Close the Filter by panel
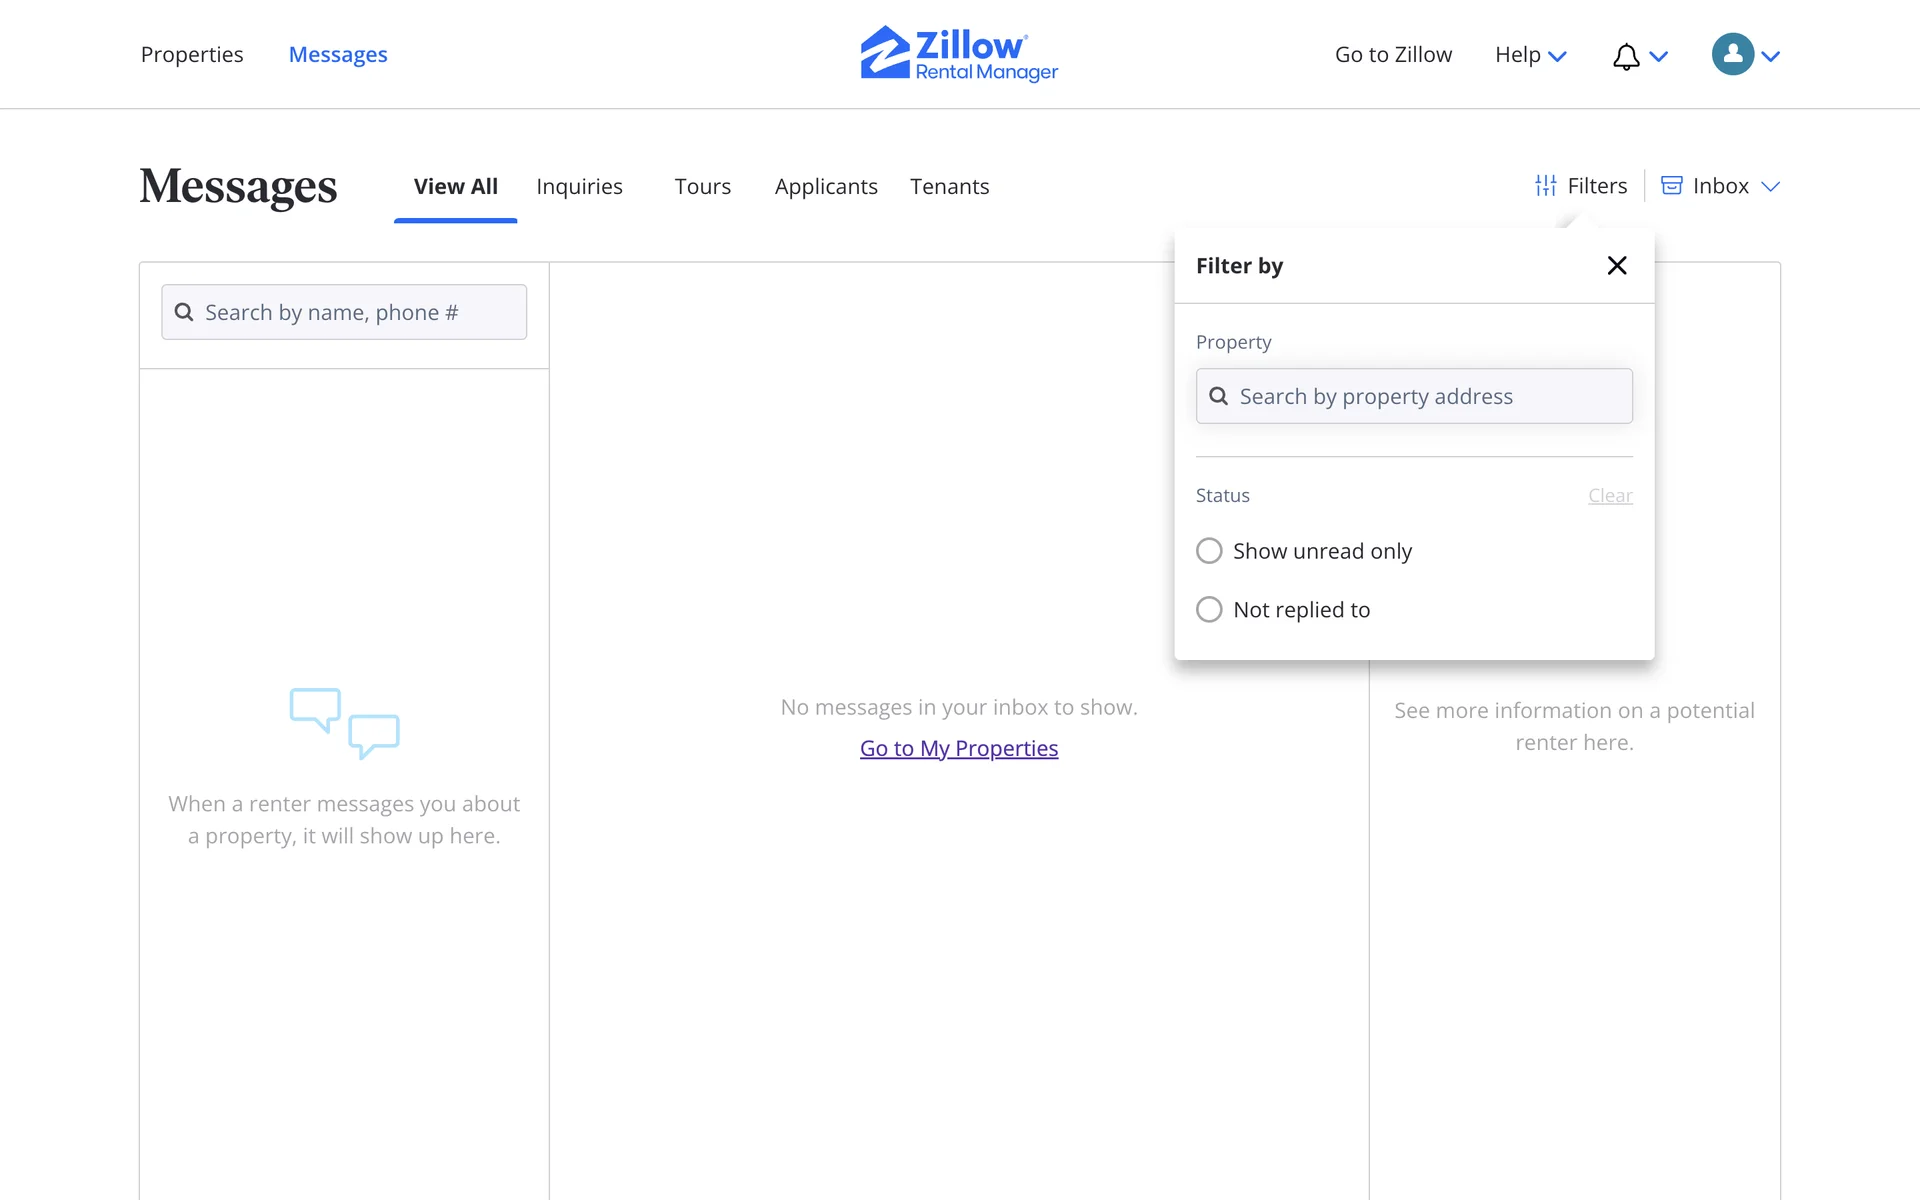This screenshot has width=1920, height=1200. 1616,265
